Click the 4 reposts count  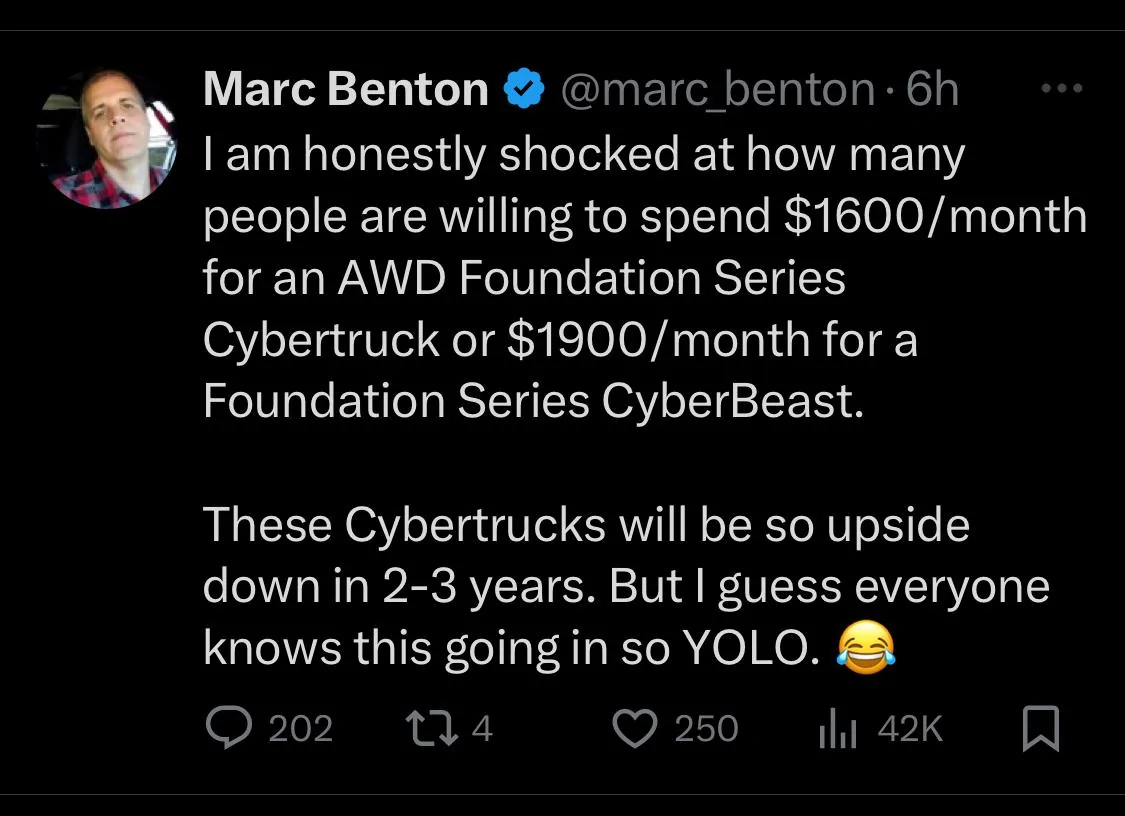[x=481, y=728]
